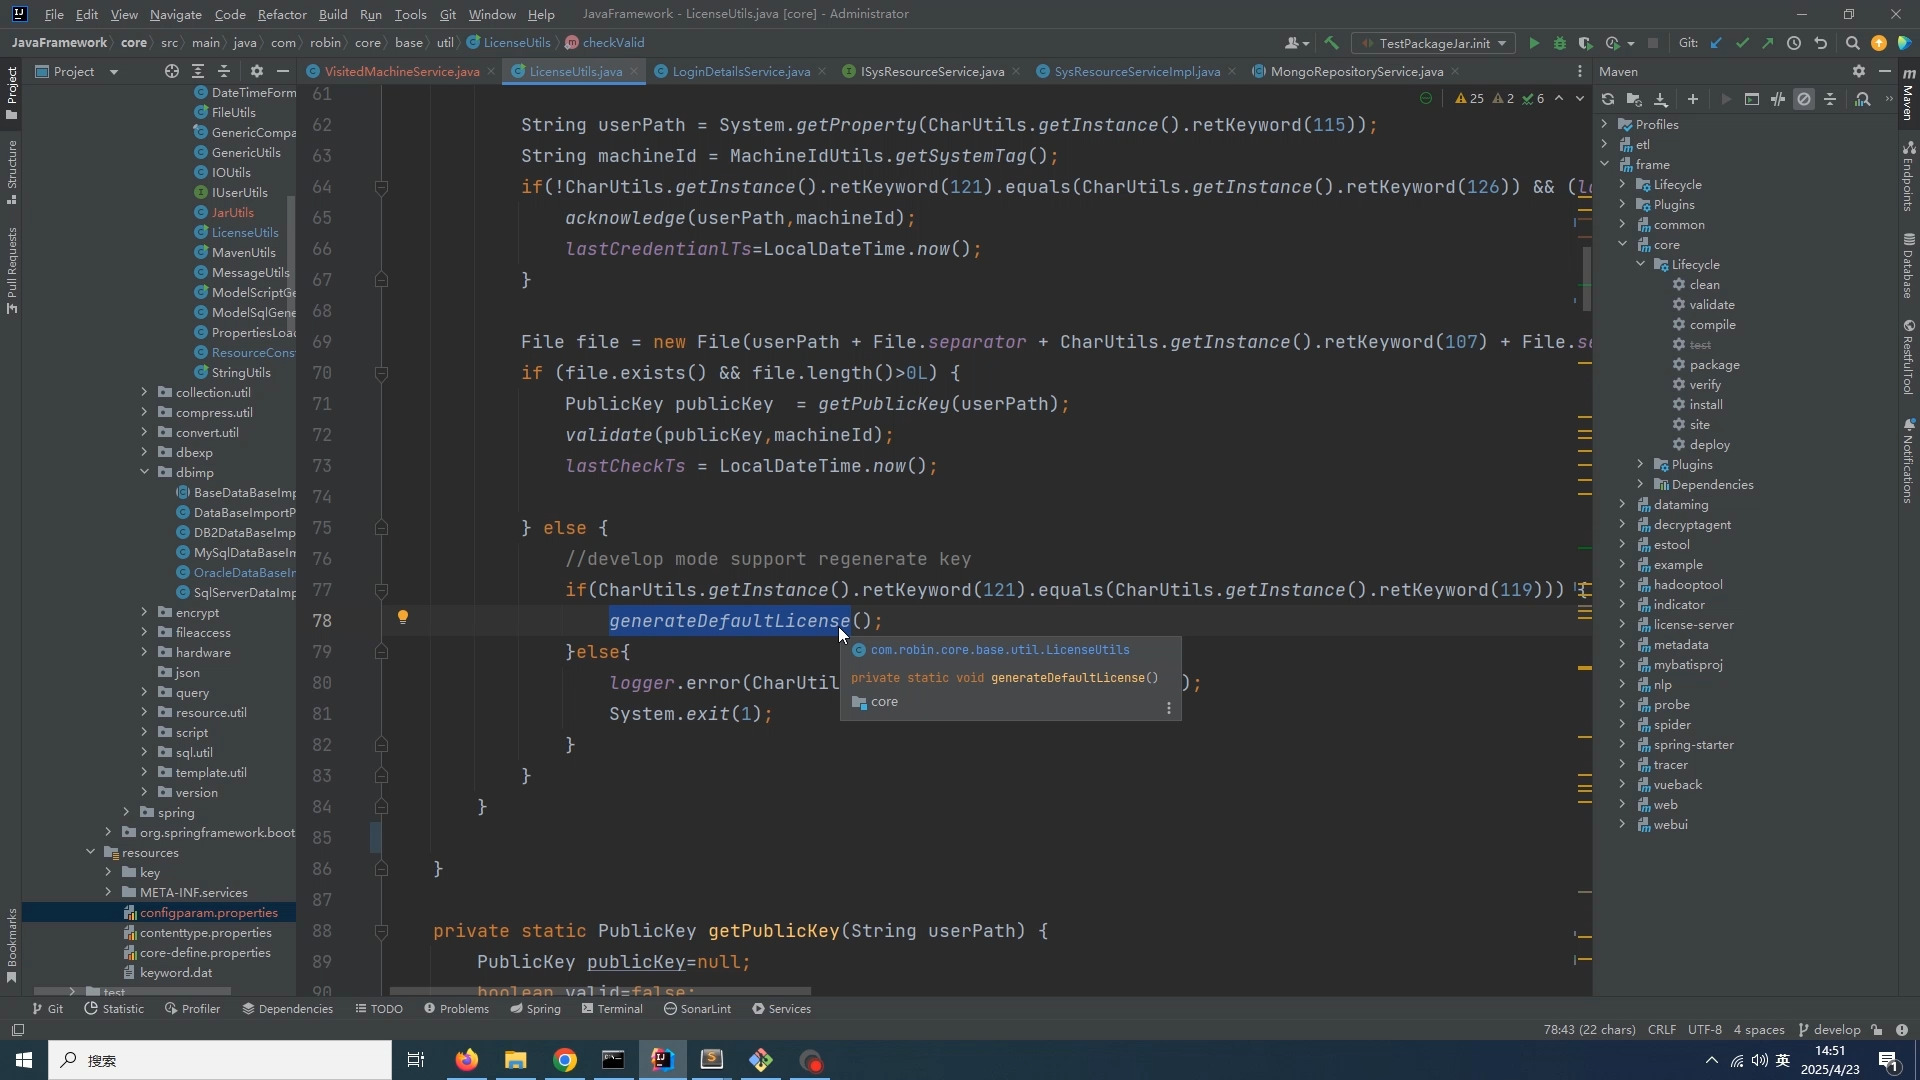Viewport: 1920px width, 1080px height.
Task: Collapse all Maven tree nodes
Action: point(1830,99)
